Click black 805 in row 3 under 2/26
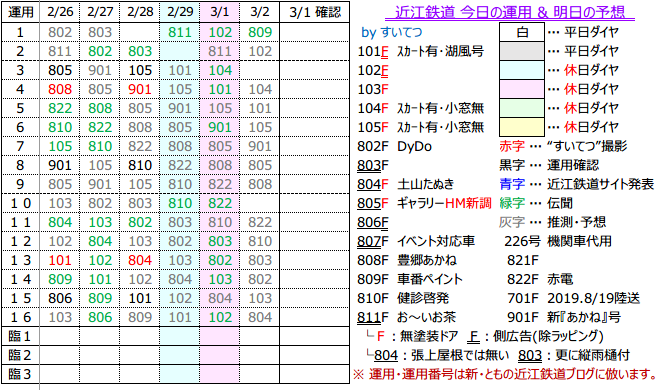This screenshot has width=667, height=390. [60, 70]
